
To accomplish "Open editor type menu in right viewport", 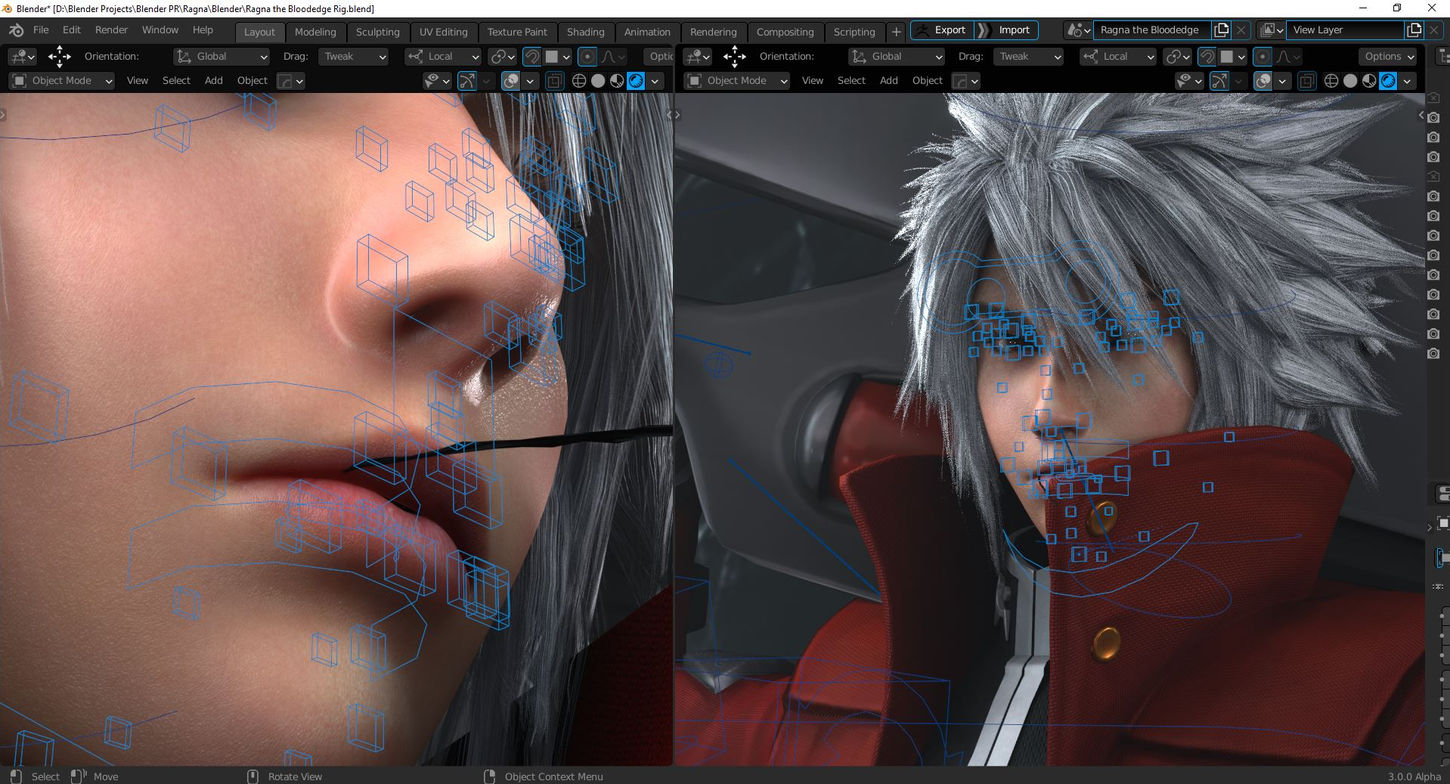I will click(x=697, y=56).
